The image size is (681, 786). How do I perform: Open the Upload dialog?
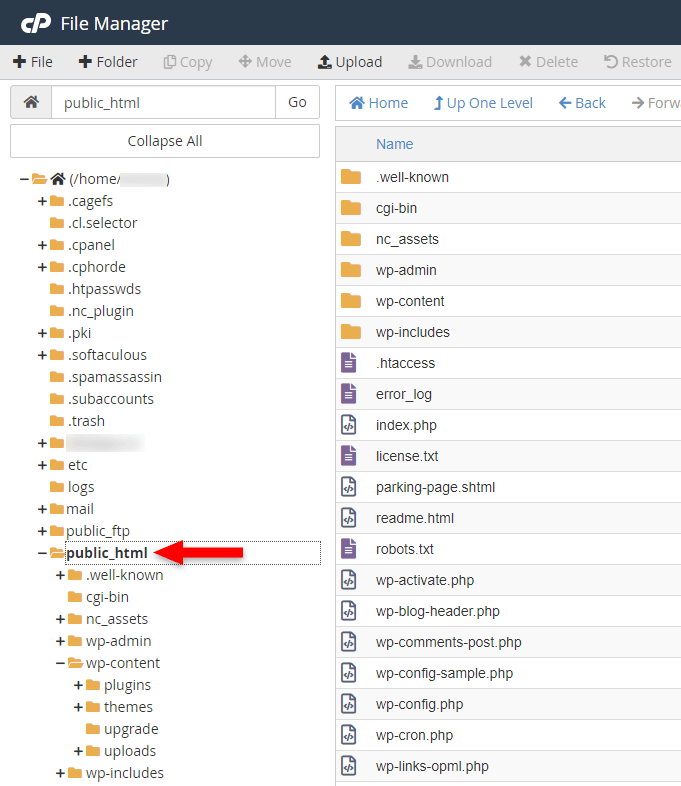(x=350, y=62)
